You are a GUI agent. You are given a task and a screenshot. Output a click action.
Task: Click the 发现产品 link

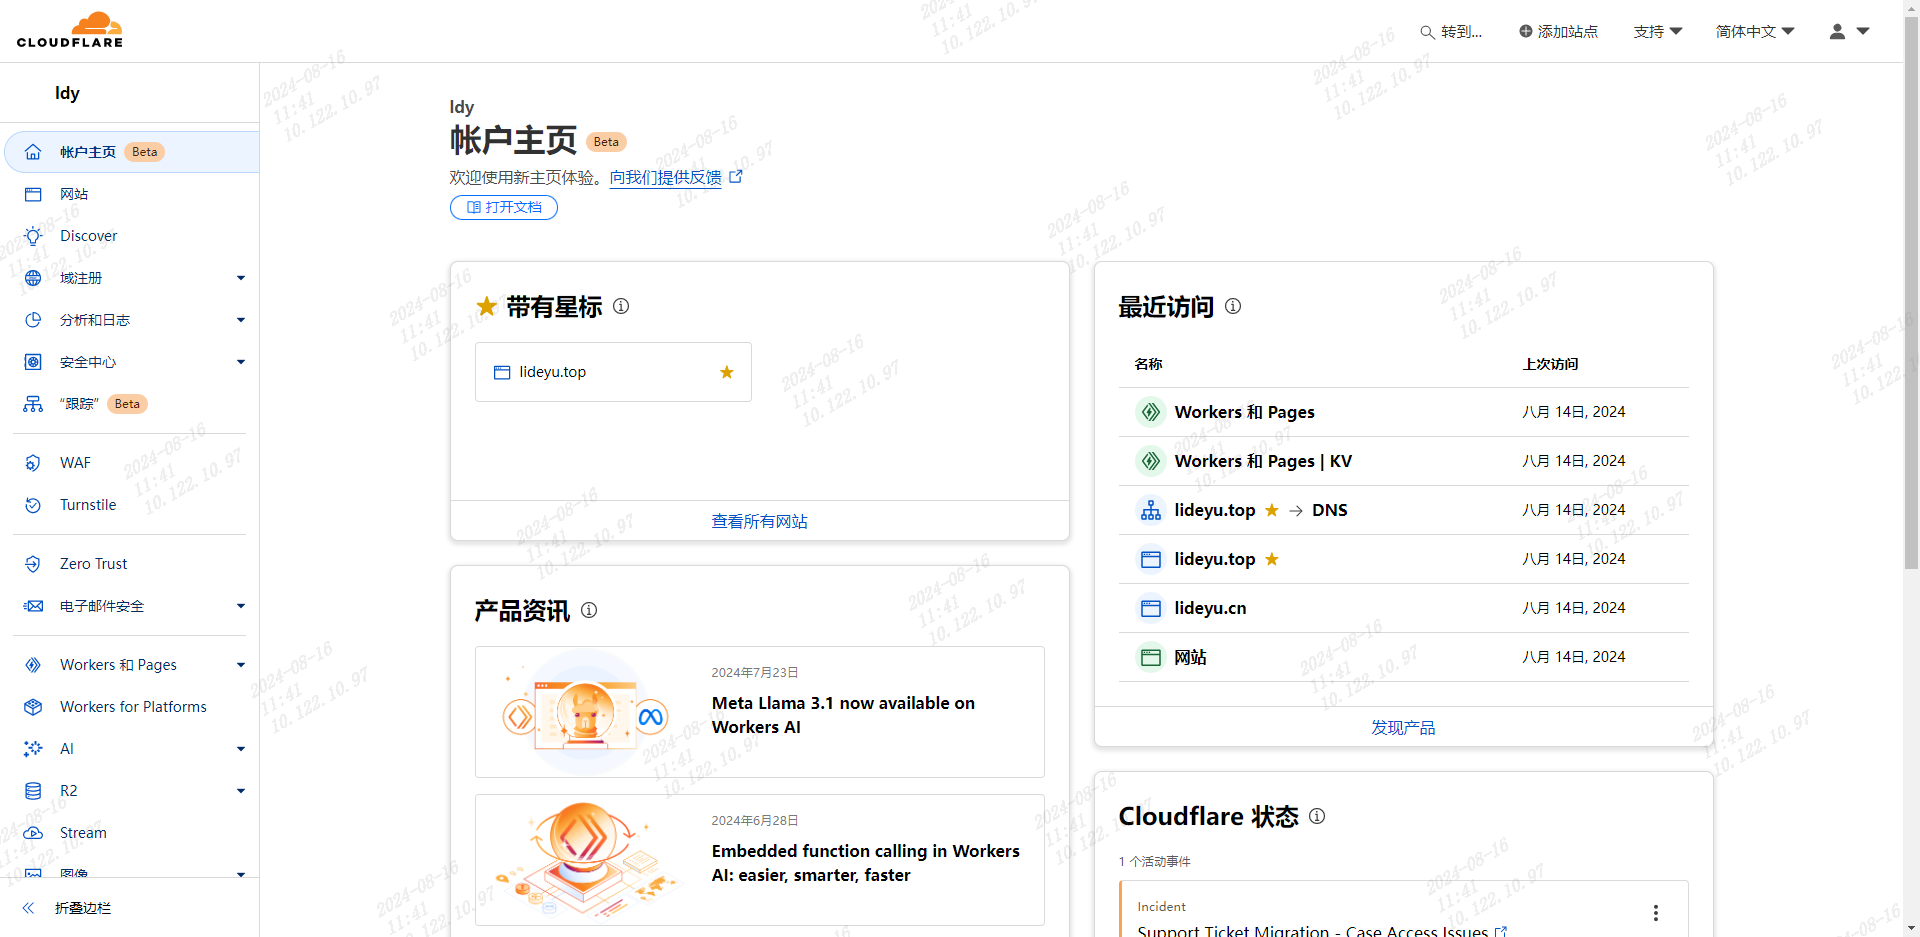pos(1403,727)
